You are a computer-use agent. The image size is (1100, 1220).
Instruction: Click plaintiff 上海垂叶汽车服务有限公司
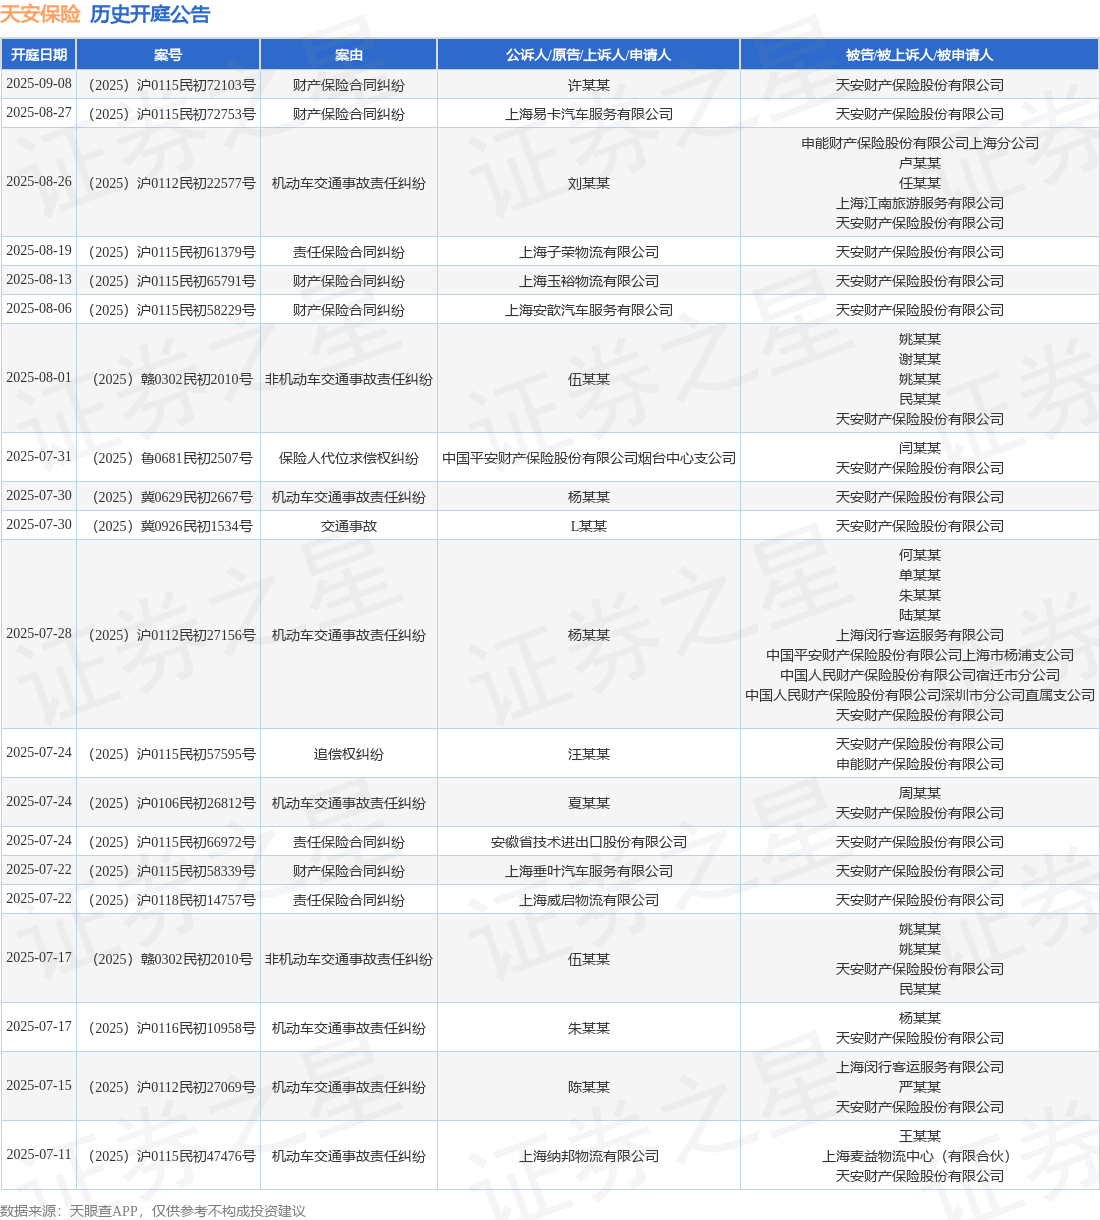pyautogui.click(x=589, y=871)
